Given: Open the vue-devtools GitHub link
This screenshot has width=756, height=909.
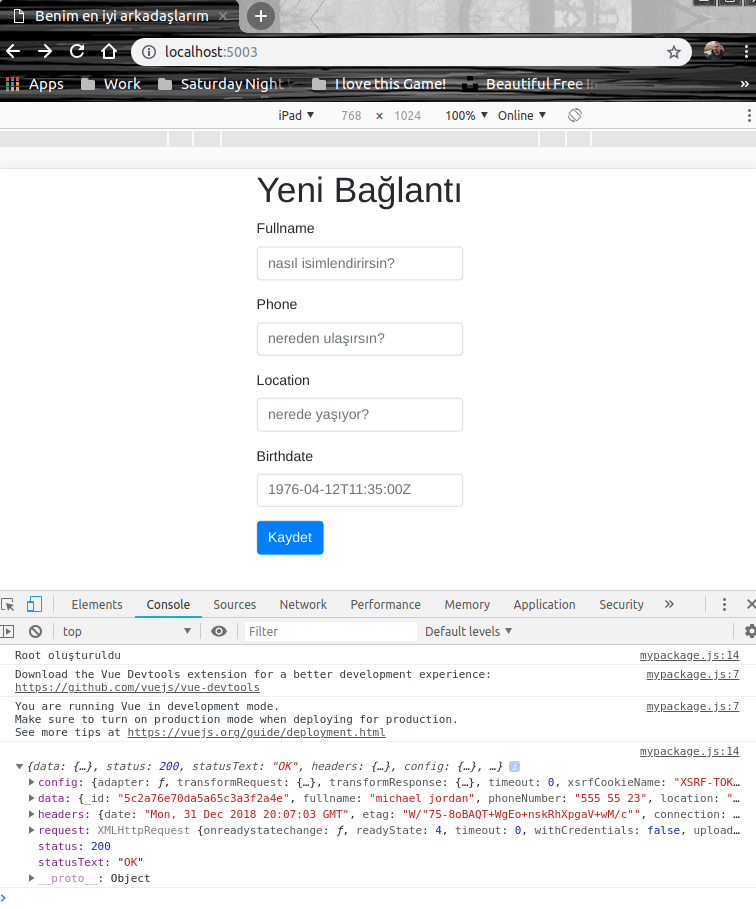Looking at the screenshot, I should (x=137, y=687).
